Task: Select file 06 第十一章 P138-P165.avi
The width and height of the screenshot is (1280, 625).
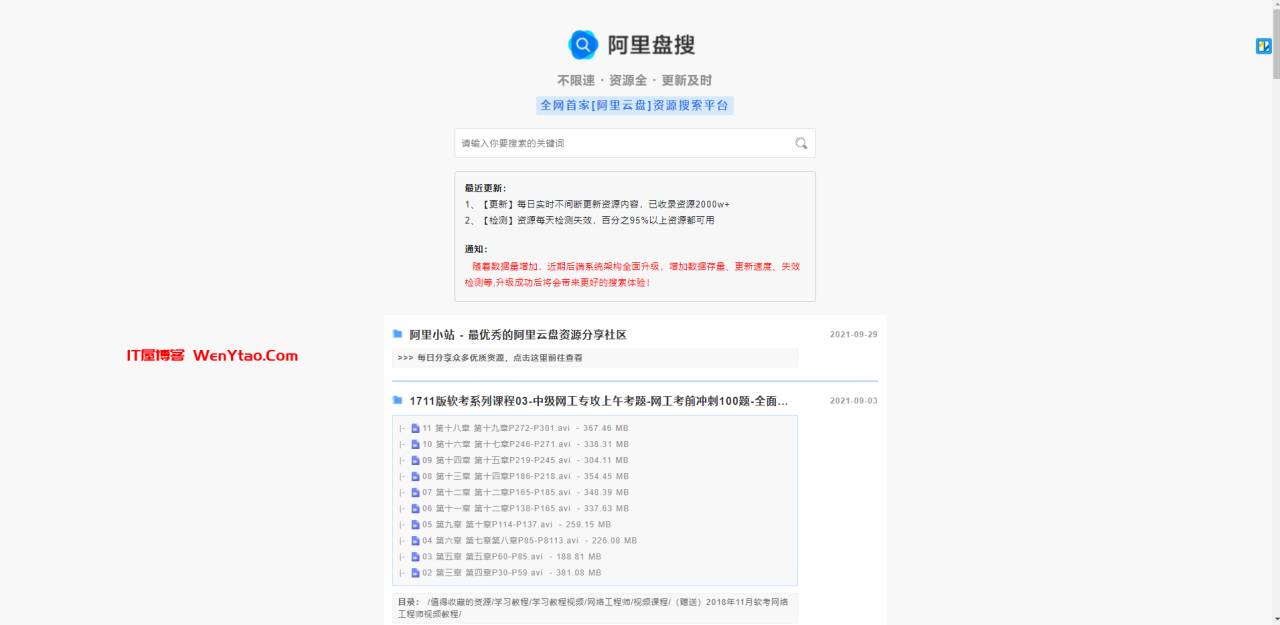Action: tap(496, 508)
